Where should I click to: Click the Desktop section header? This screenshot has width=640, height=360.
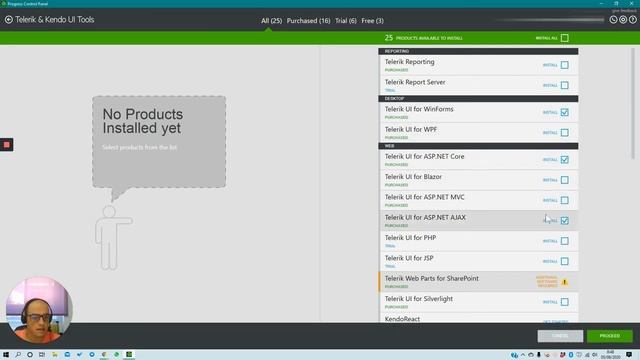(x=478, y=98)
